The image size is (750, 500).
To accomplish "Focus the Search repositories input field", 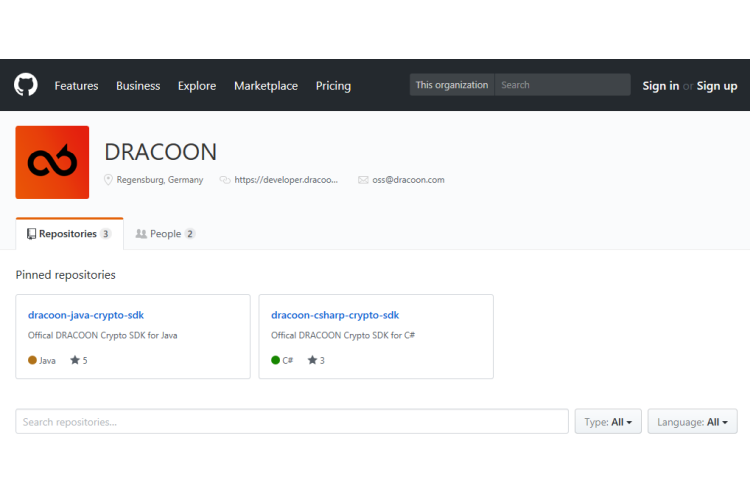I will click(292, 422).
